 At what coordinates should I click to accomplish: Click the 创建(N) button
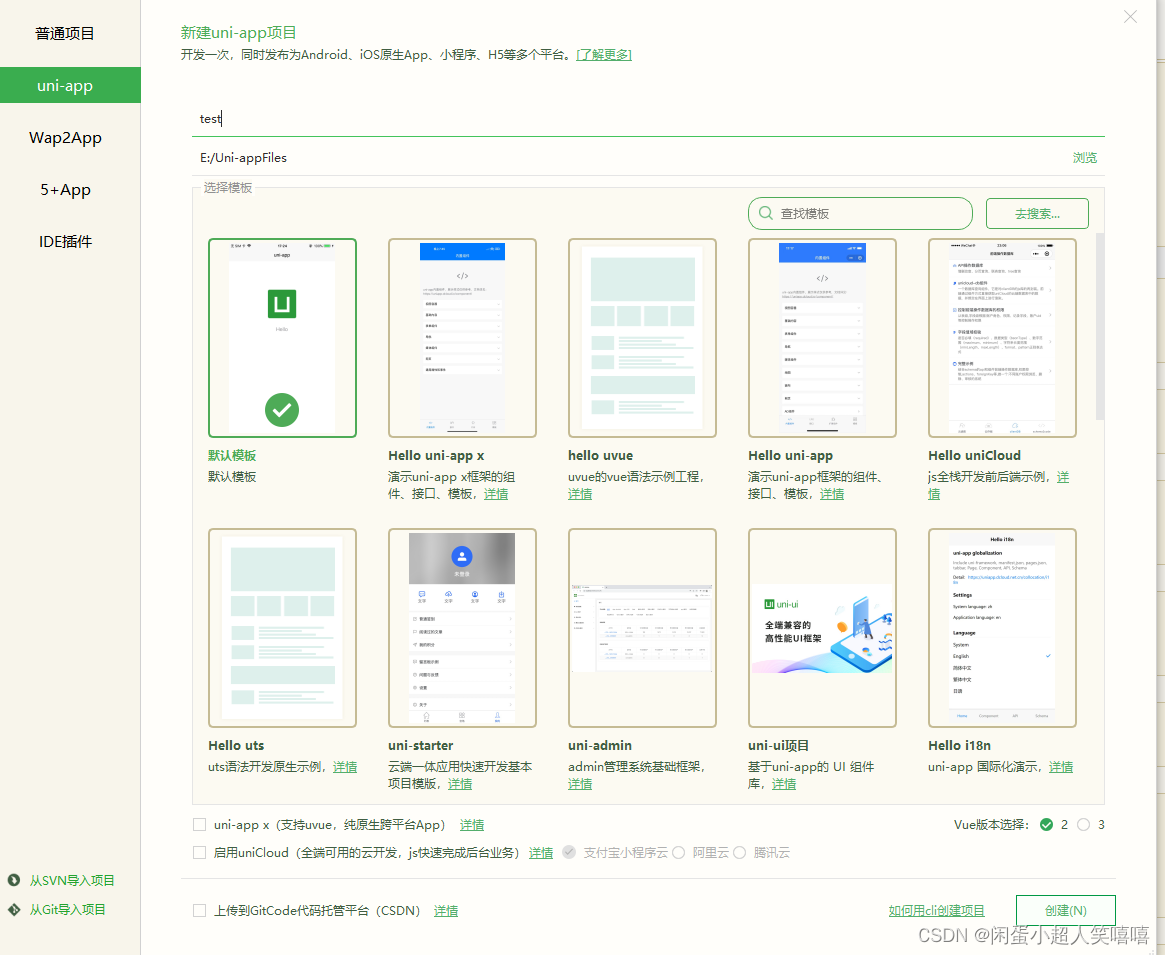pos(1065,910)
